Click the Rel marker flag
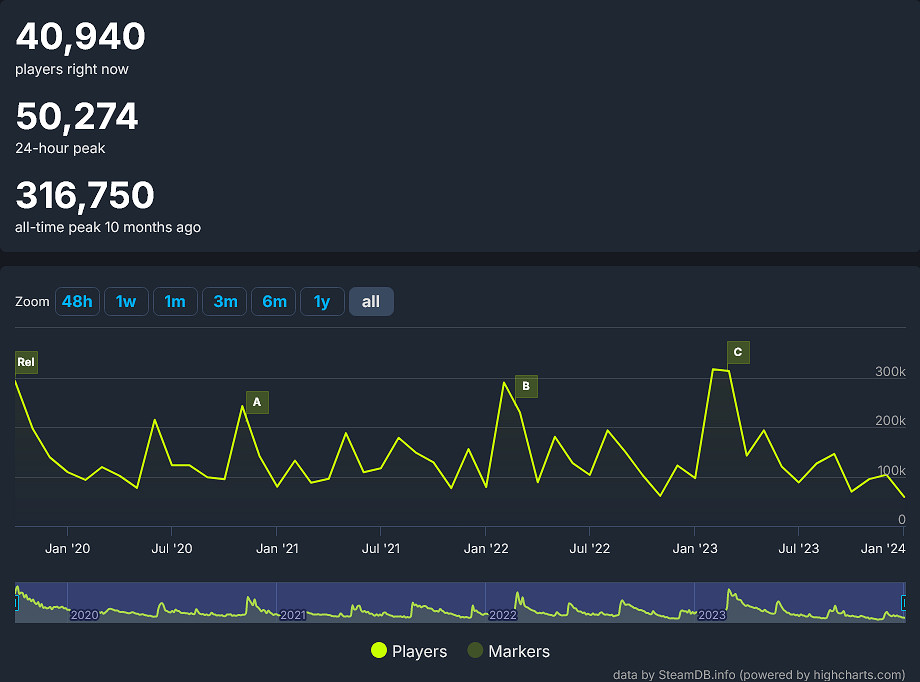 (x=26, y=362)
